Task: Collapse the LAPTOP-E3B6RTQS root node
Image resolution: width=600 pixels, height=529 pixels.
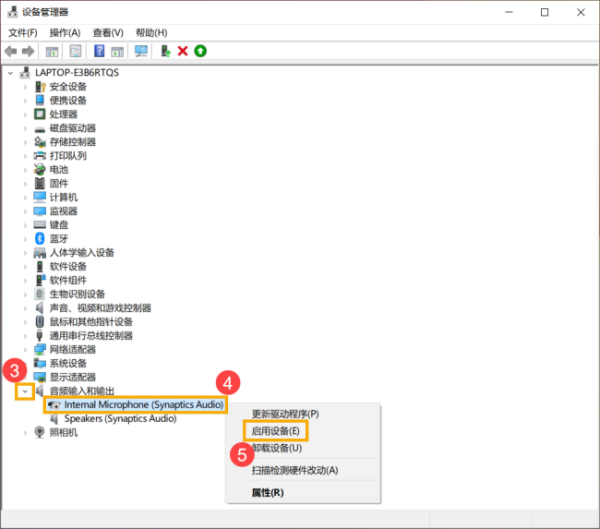Action: (x=11, y=73)
